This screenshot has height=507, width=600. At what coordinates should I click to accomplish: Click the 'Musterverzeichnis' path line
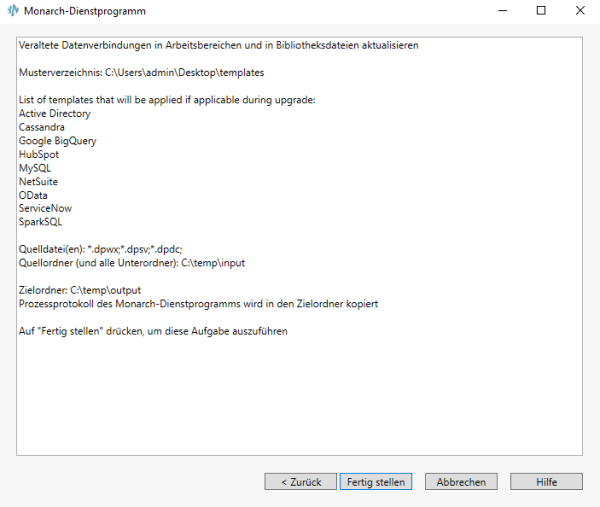coord(141,73)
